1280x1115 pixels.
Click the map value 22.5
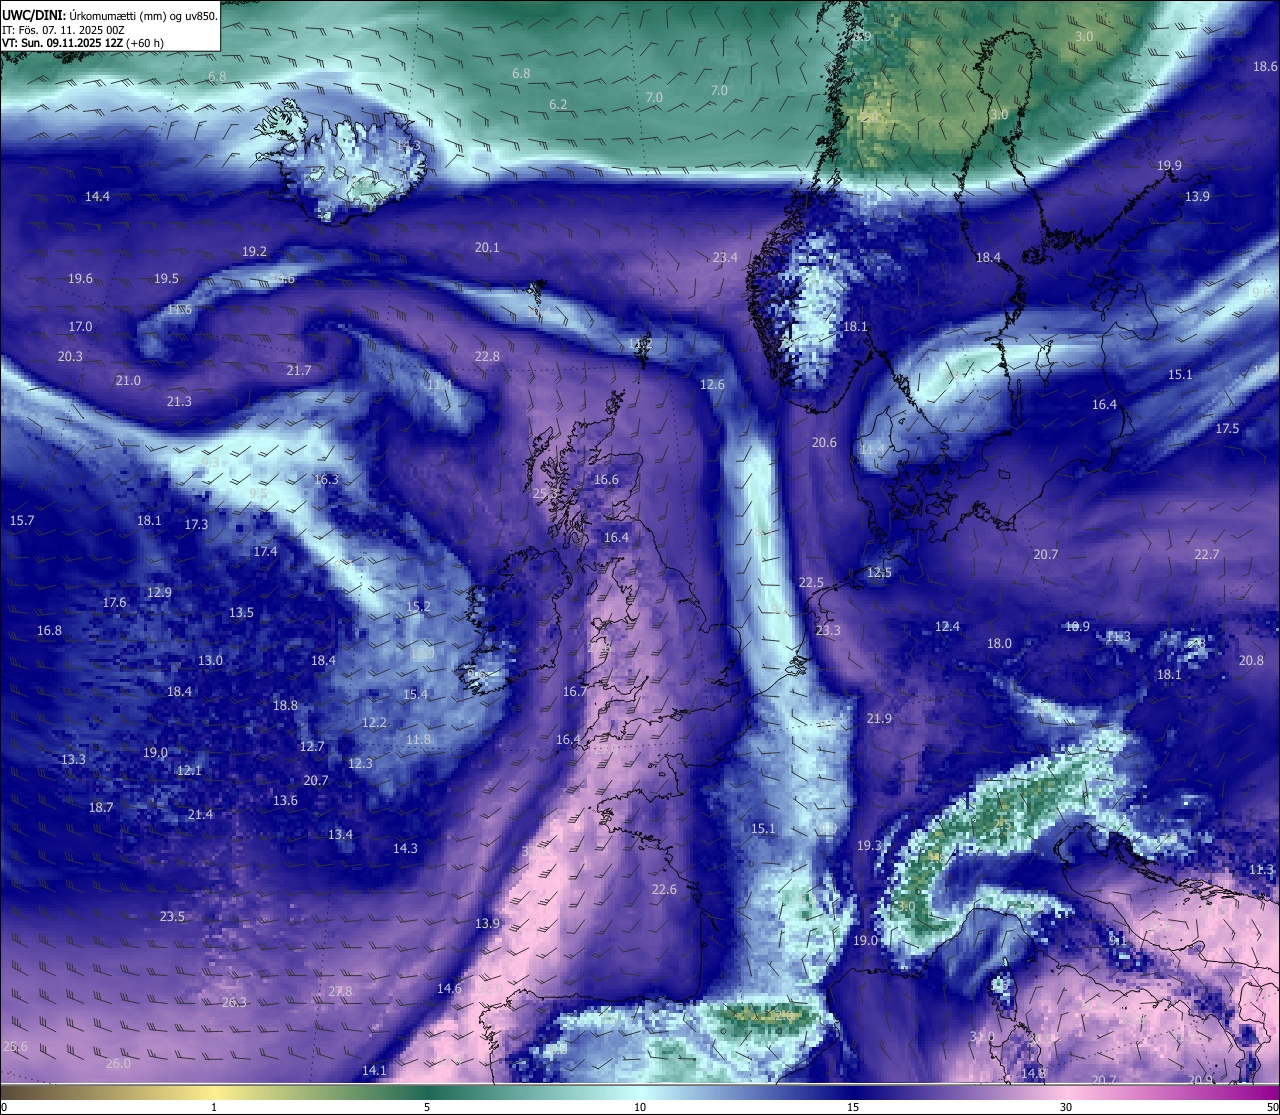click(x=811, y=583)
